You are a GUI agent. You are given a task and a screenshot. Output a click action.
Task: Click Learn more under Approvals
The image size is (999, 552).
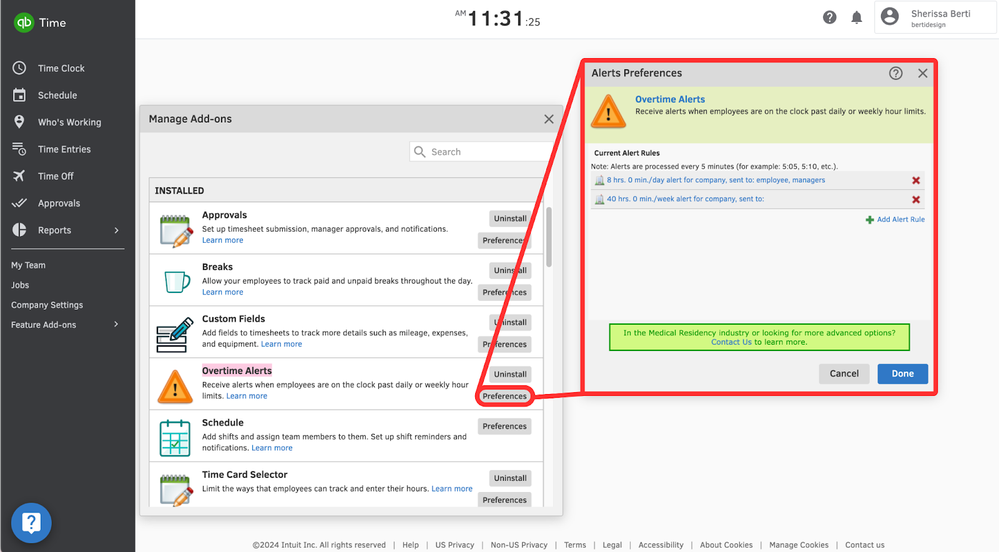[x=222, y=240]
